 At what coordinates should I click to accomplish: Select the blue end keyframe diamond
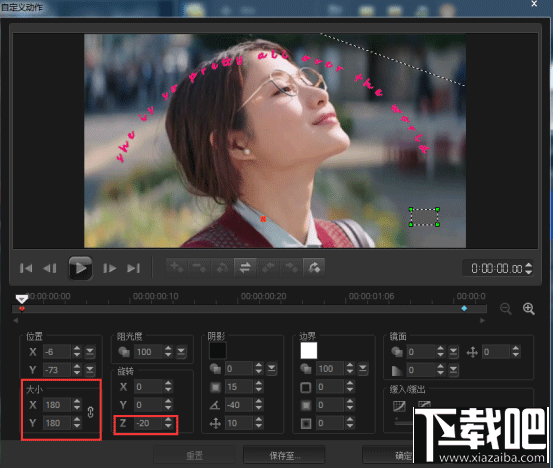(464, 309)
